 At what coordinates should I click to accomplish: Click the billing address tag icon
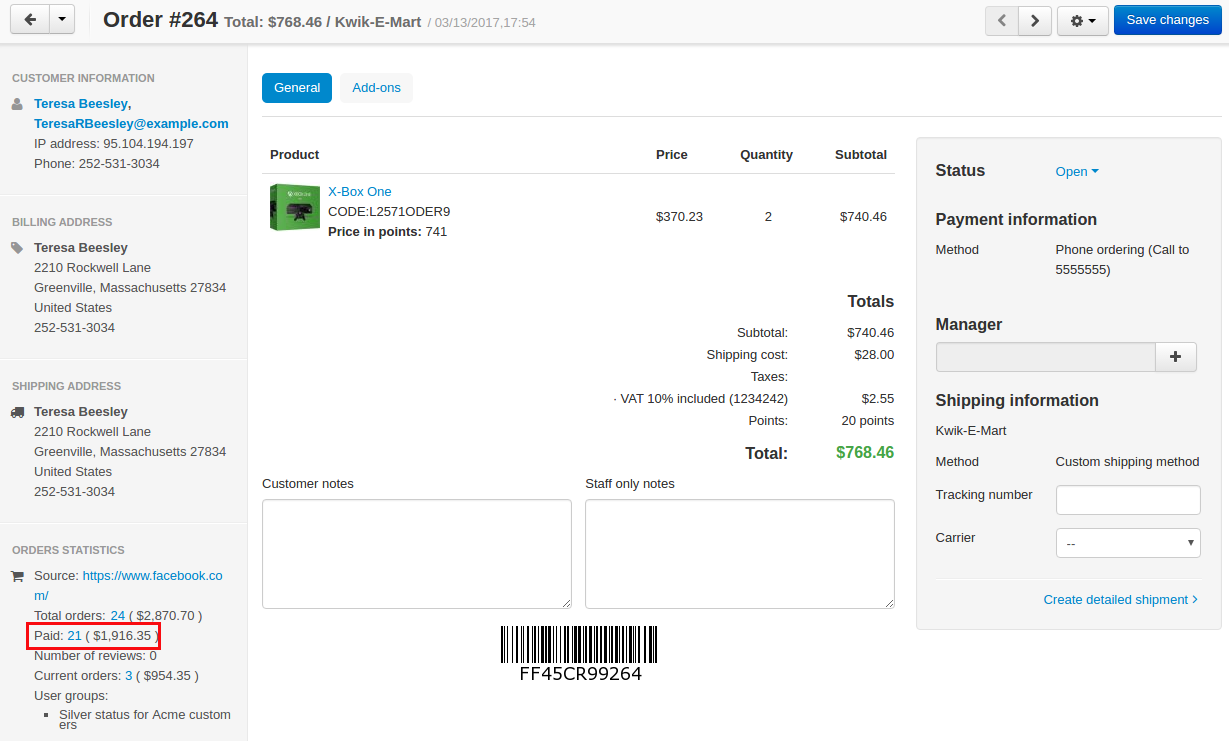click(17, 248)
